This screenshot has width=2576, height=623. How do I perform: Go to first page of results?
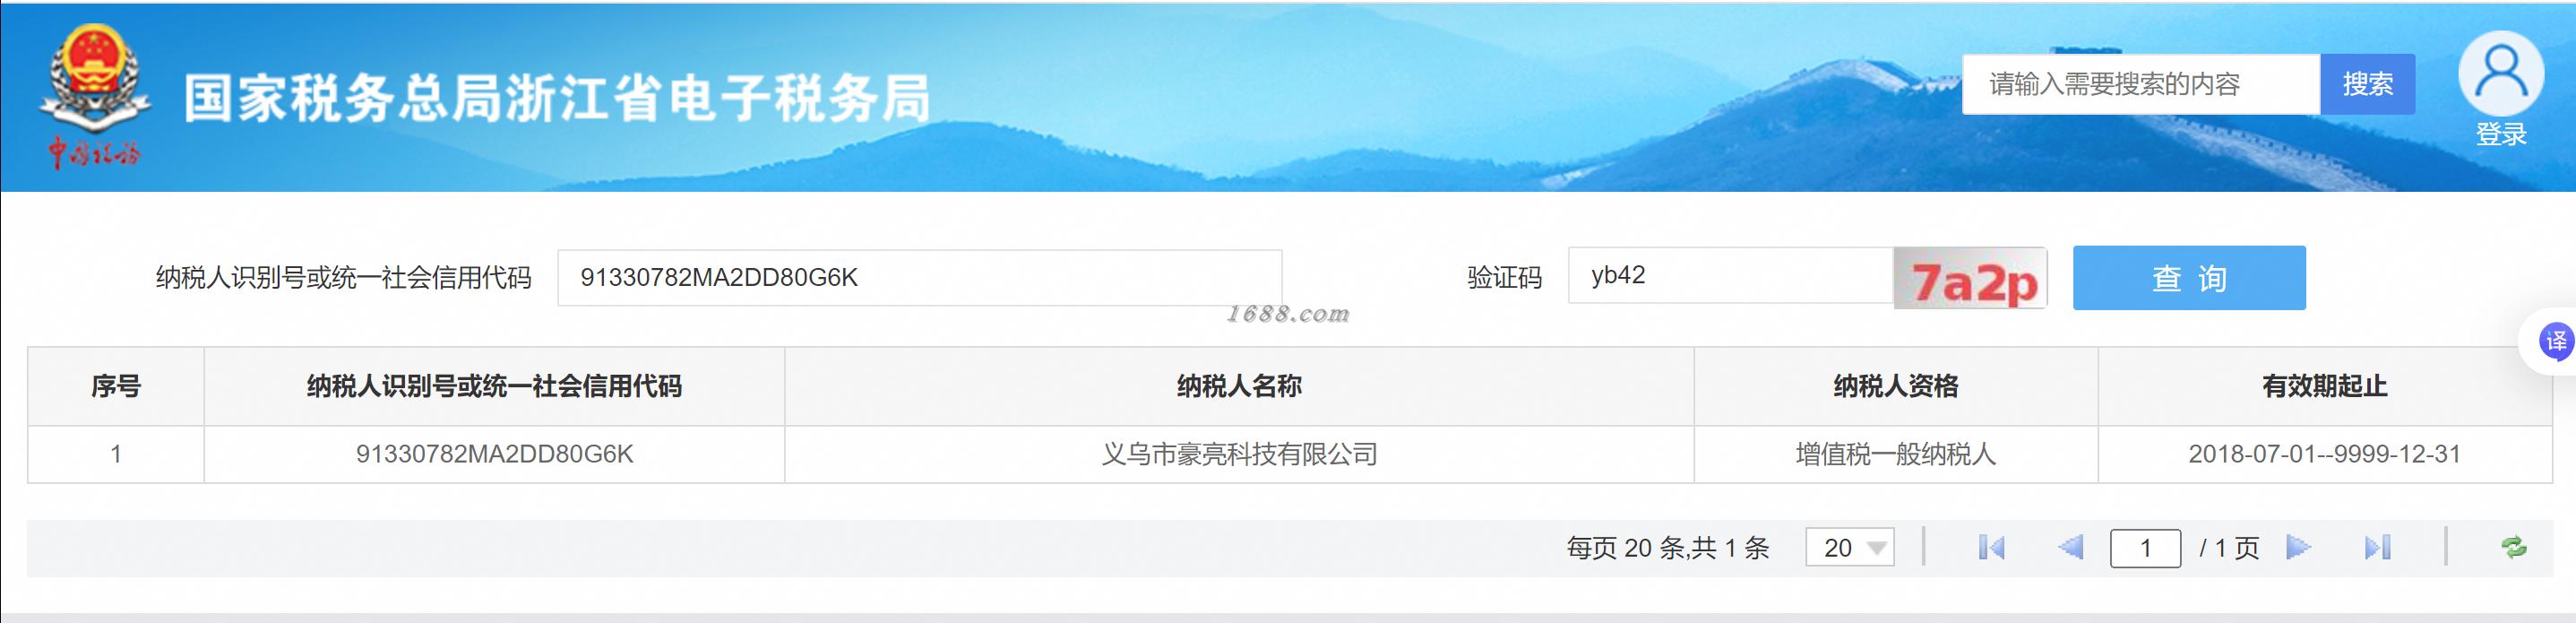1991,547
